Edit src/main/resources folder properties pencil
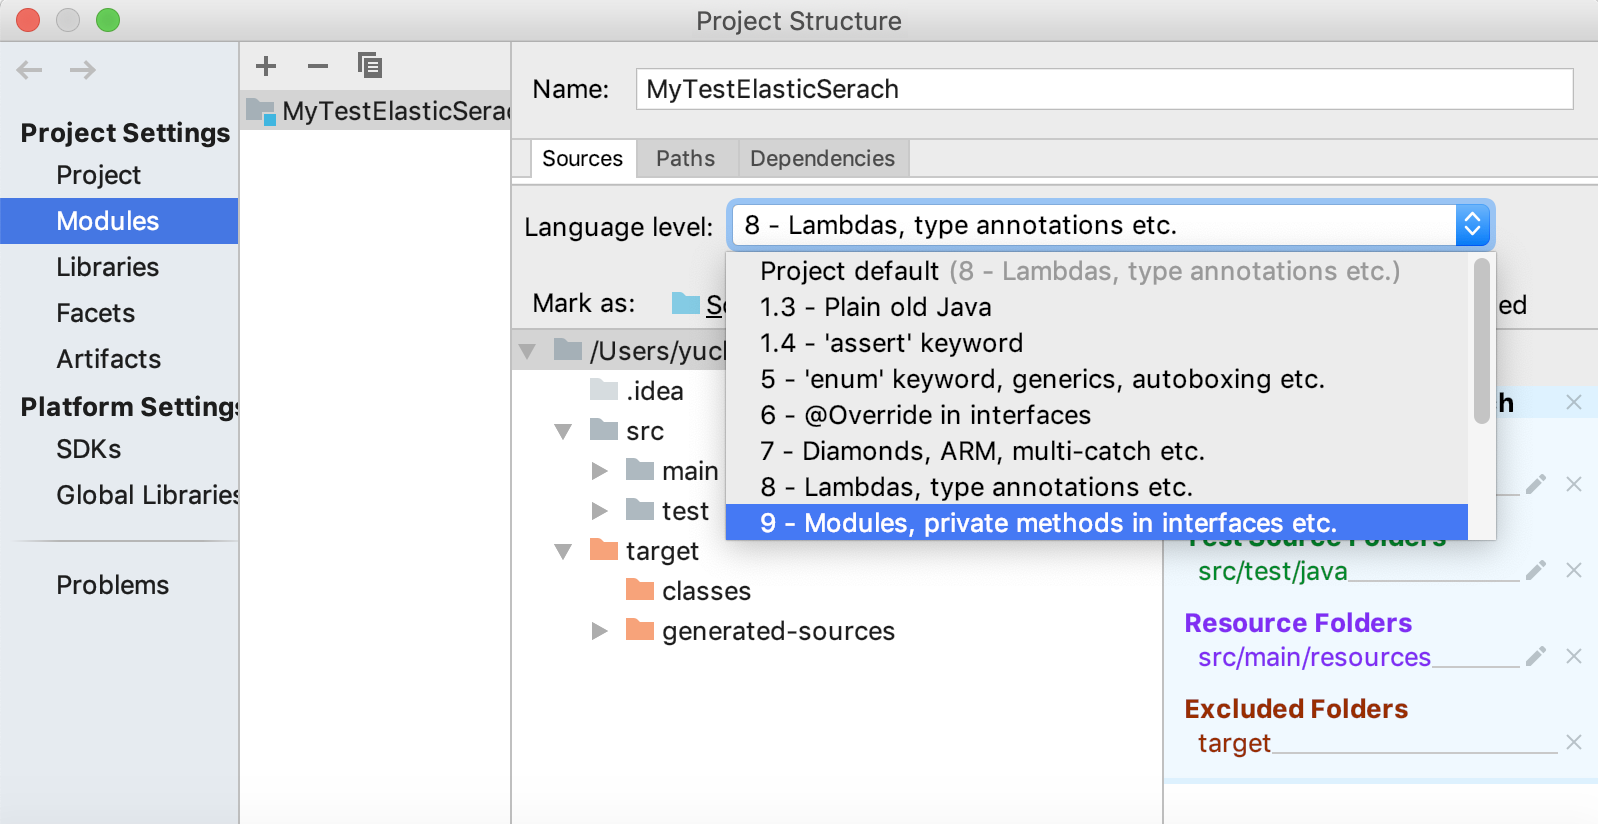The width and height of the screenshot is (1598, 824). pos(1536,656)
